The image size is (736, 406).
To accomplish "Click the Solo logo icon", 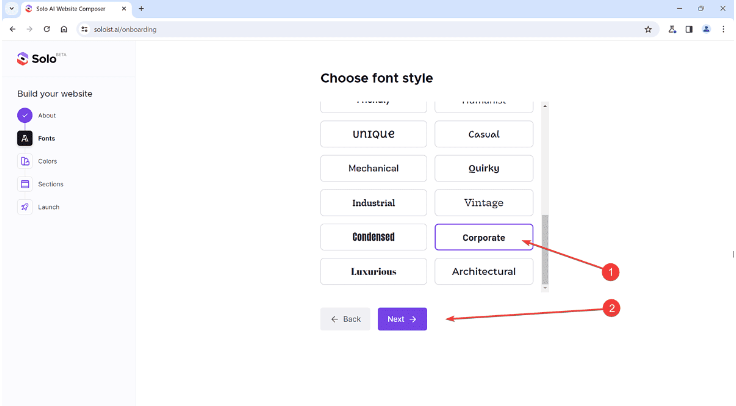I will click(x=23, y=59).
